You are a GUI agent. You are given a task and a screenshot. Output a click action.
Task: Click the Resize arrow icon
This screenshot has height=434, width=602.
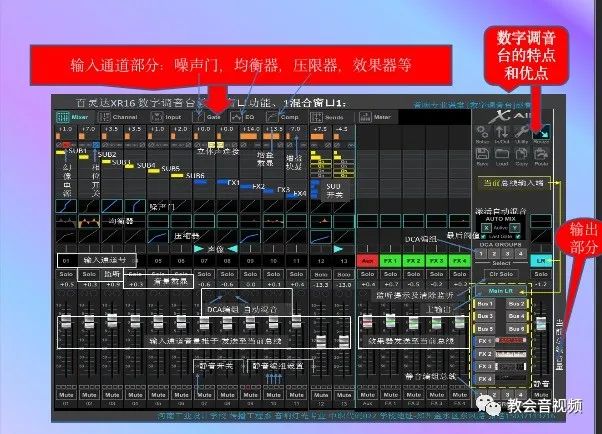541,134
